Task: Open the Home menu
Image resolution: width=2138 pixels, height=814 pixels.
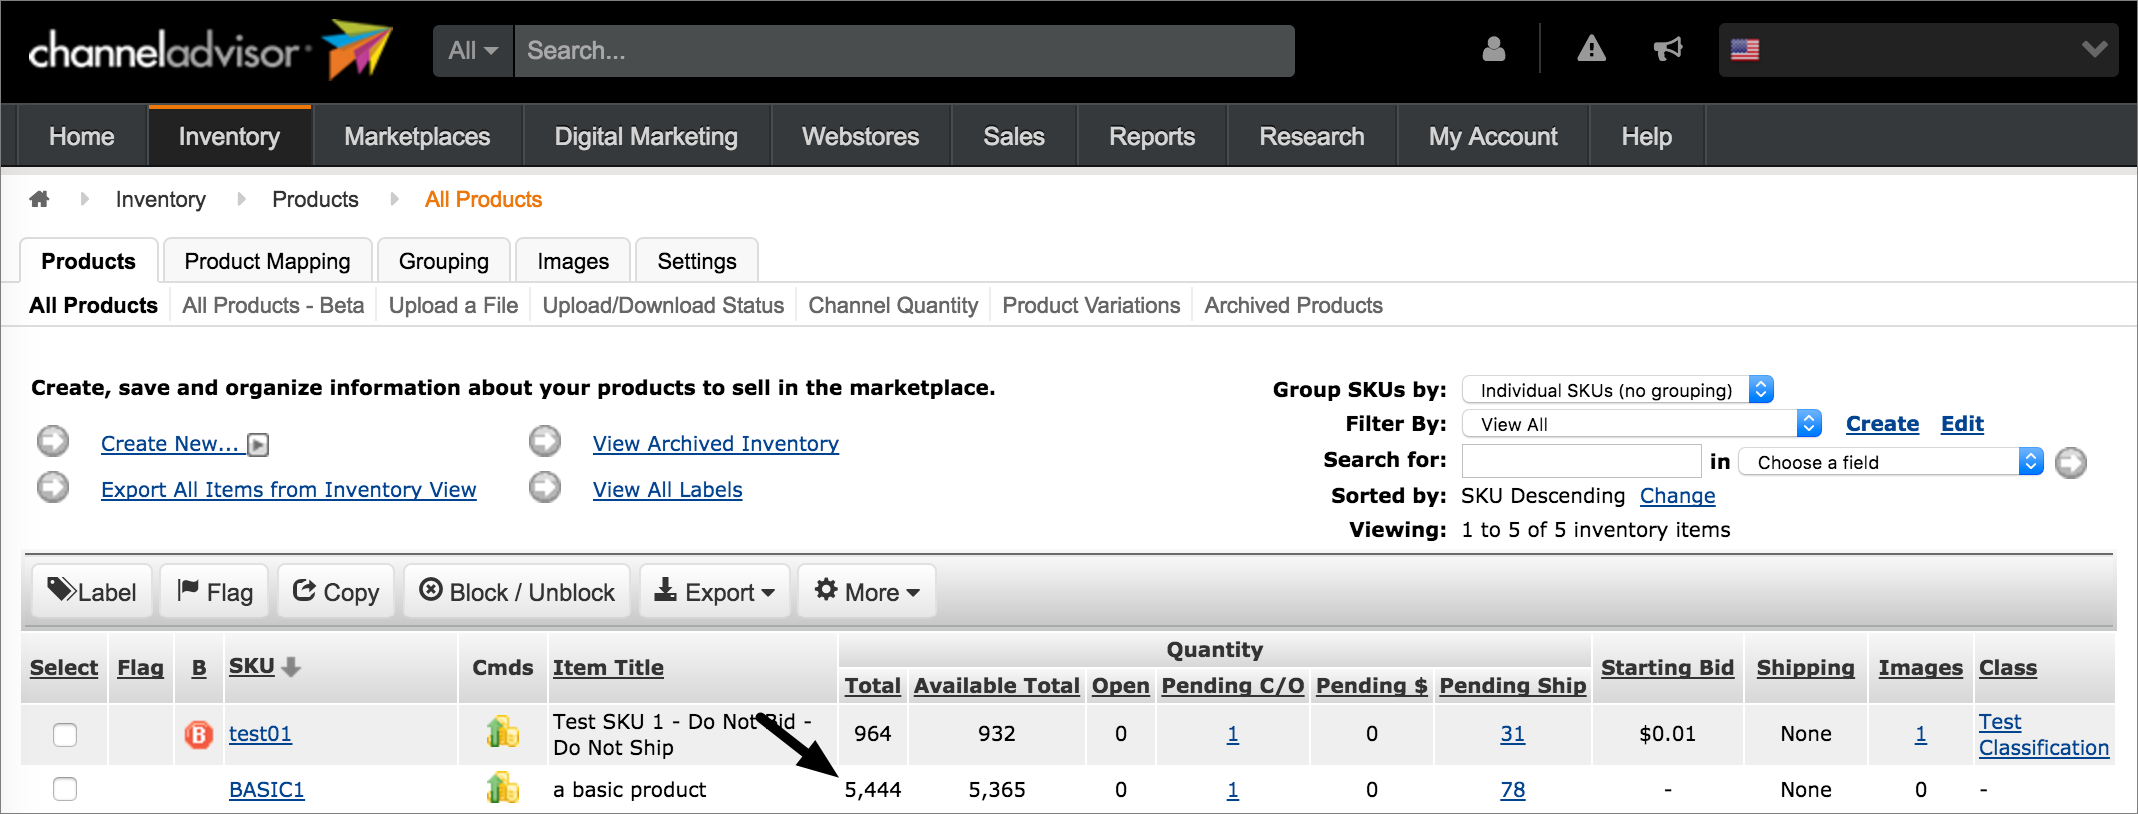Action: [82, 137]
